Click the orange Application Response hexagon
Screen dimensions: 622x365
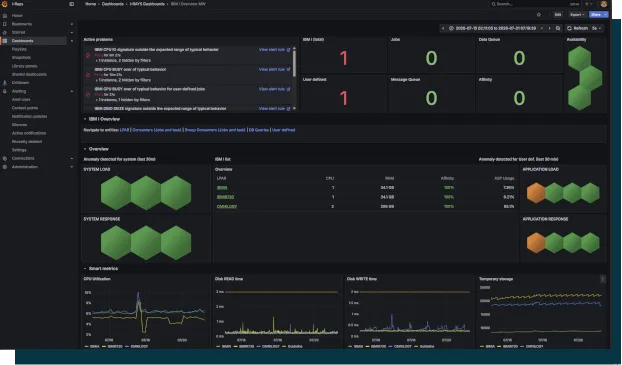click(536, 242)
